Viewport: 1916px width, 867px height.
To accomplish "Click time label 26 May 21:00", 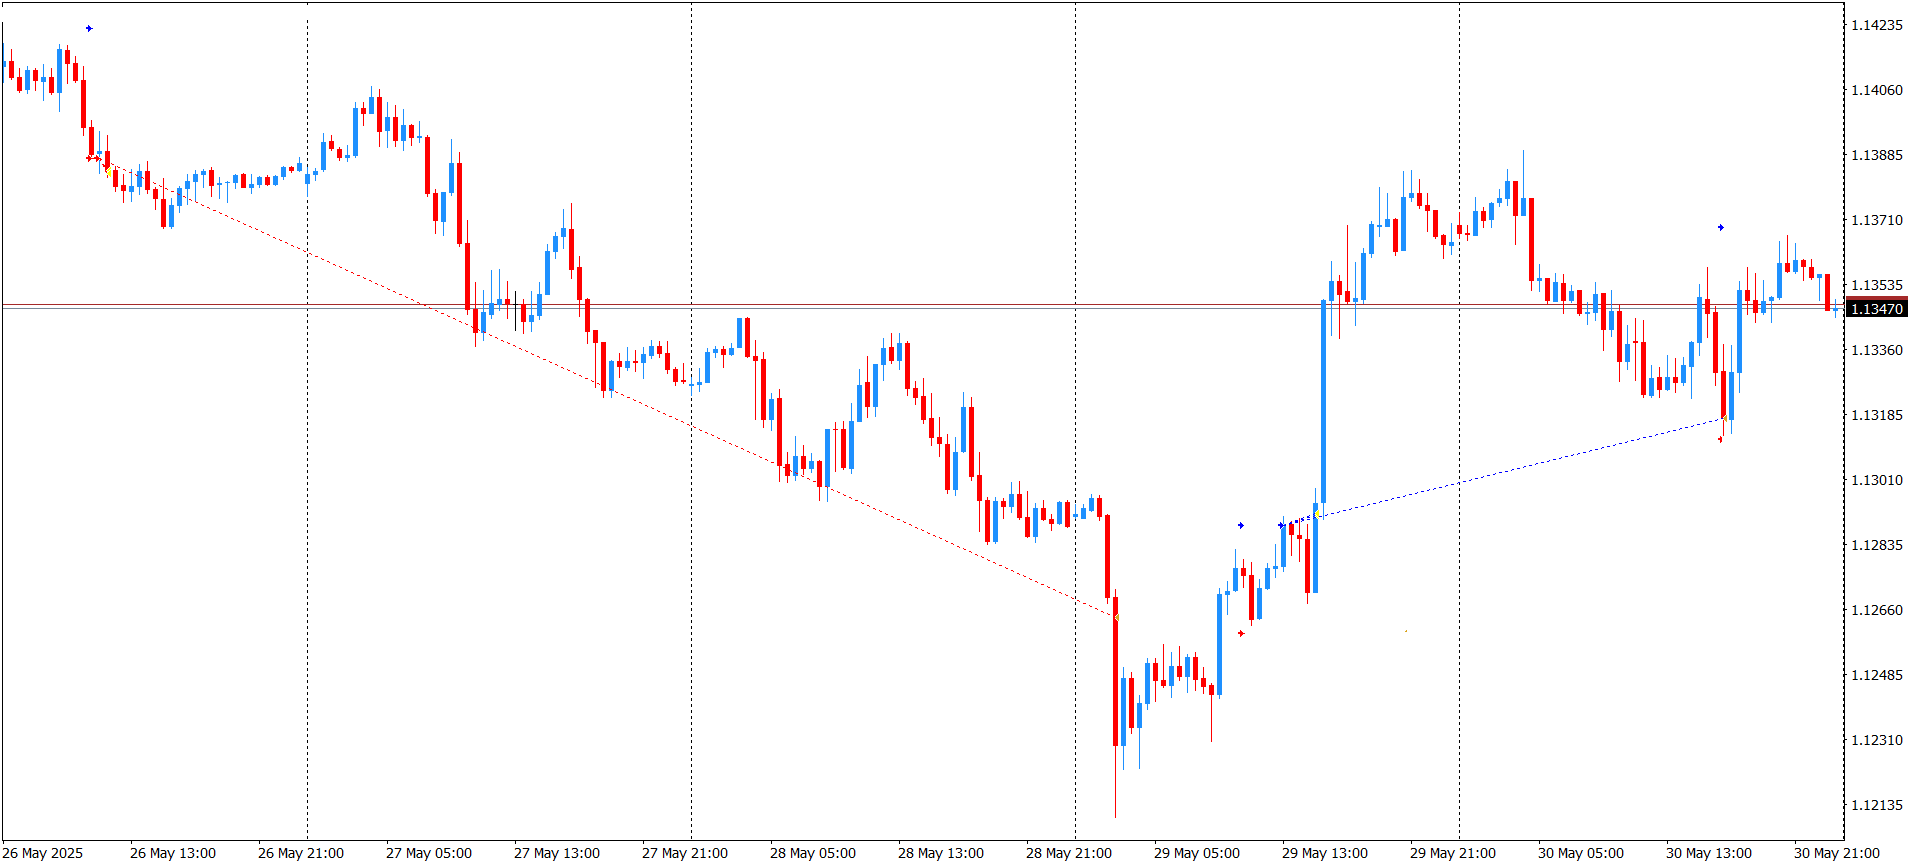I will [x=301, y=853].
